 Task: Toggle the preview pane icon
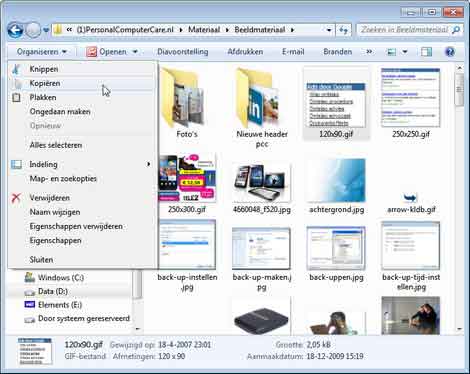click(x=426, y=52)
